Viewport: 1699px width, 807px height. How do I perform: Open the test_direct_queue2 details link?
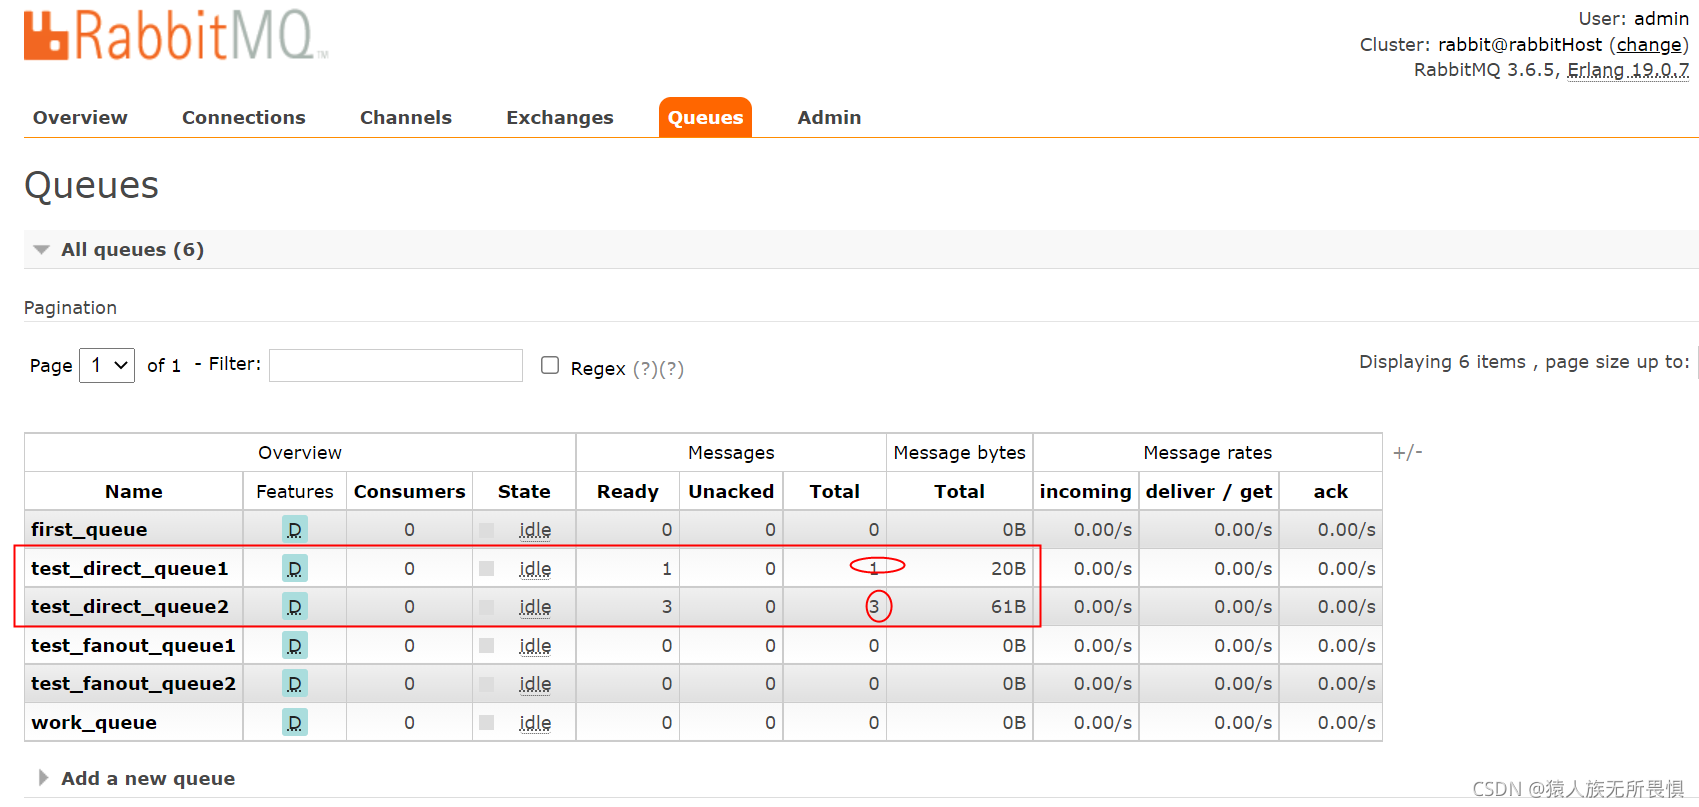(130, 606)
